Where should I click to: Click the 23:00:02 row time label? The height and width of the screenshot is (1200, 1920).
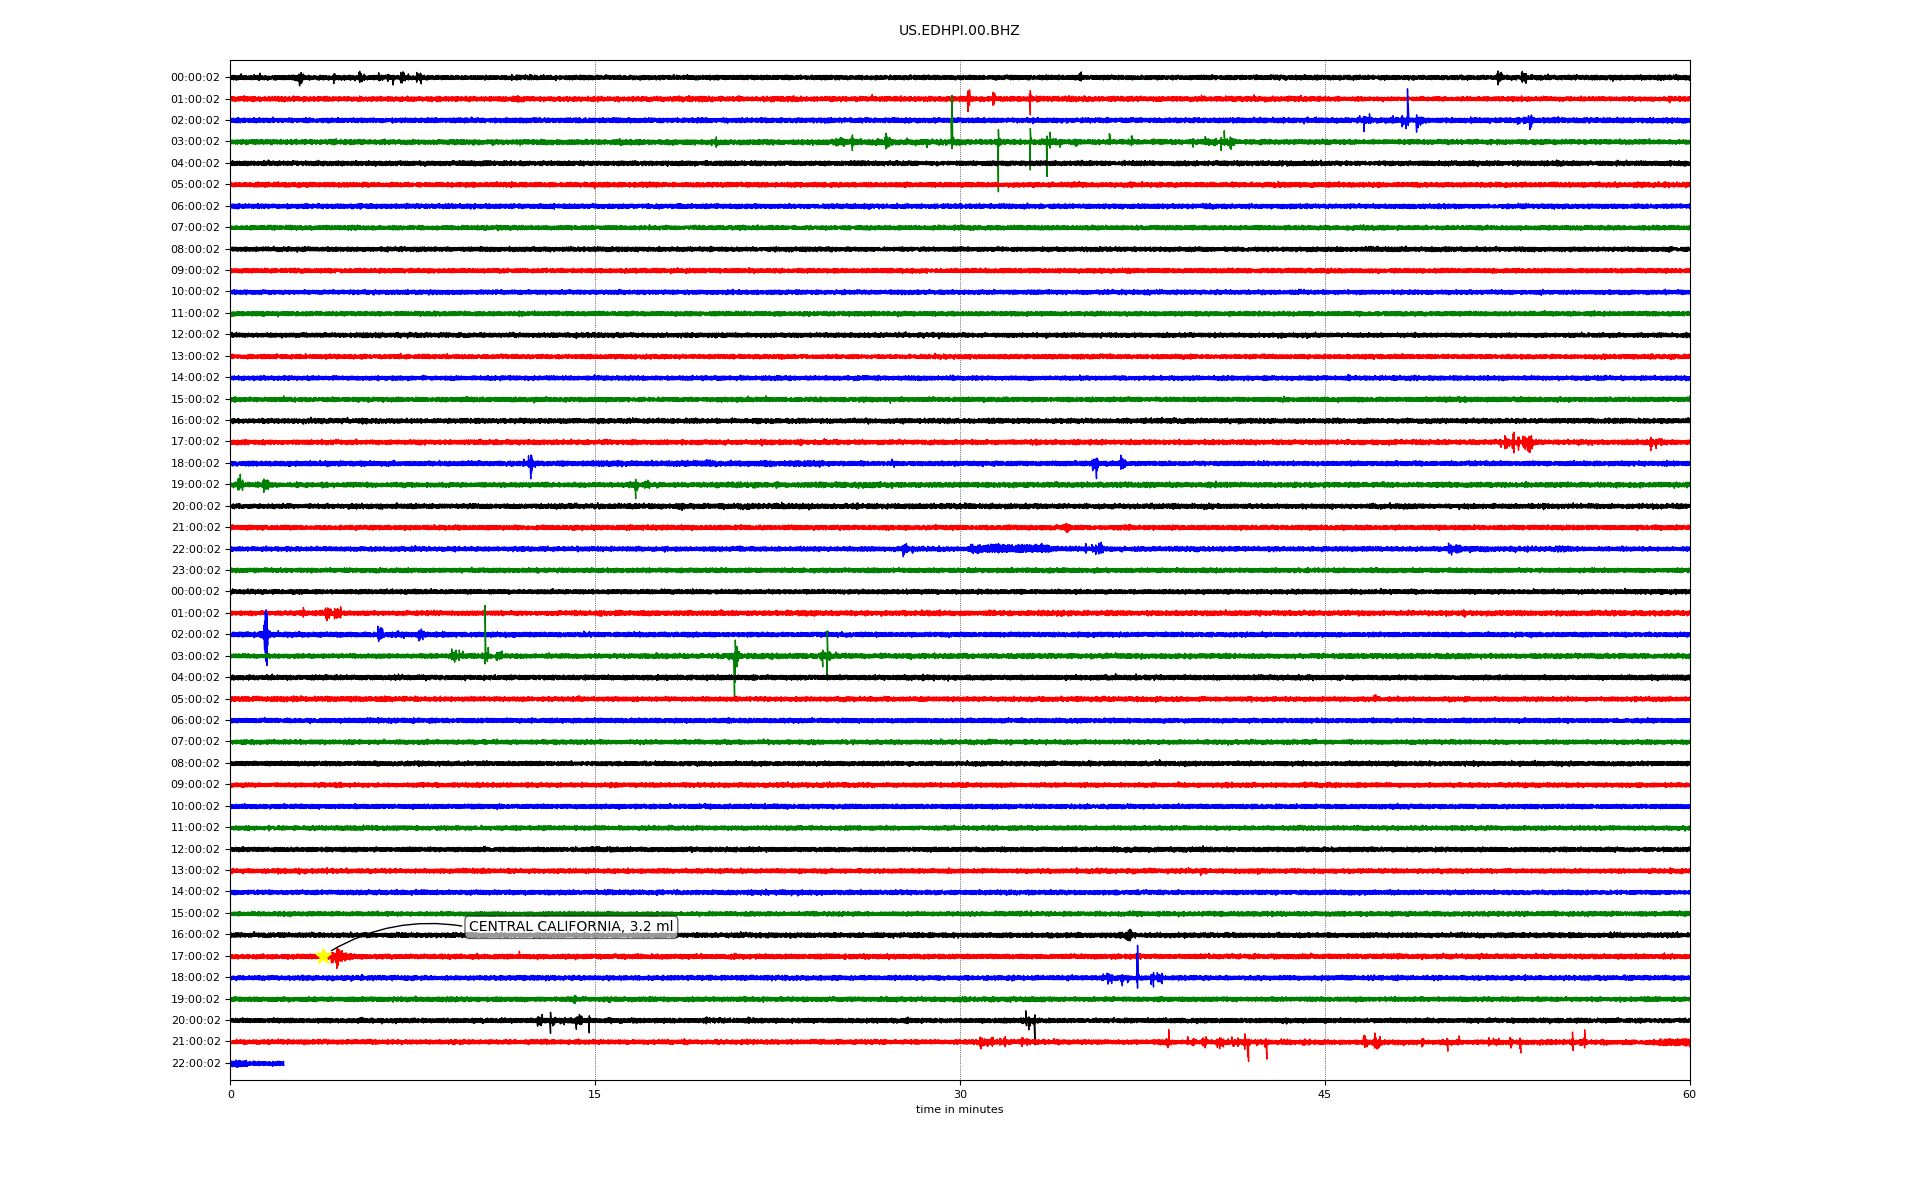point(195,571)
